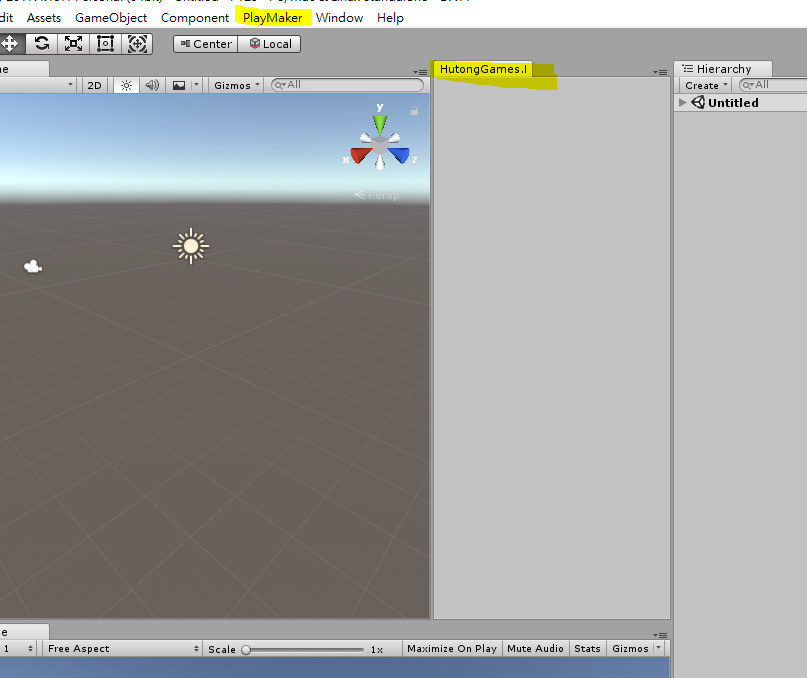This screenshot has height=678, width=807.
Task: Adjust the game view Scale slider
Action: pos(304,650)
